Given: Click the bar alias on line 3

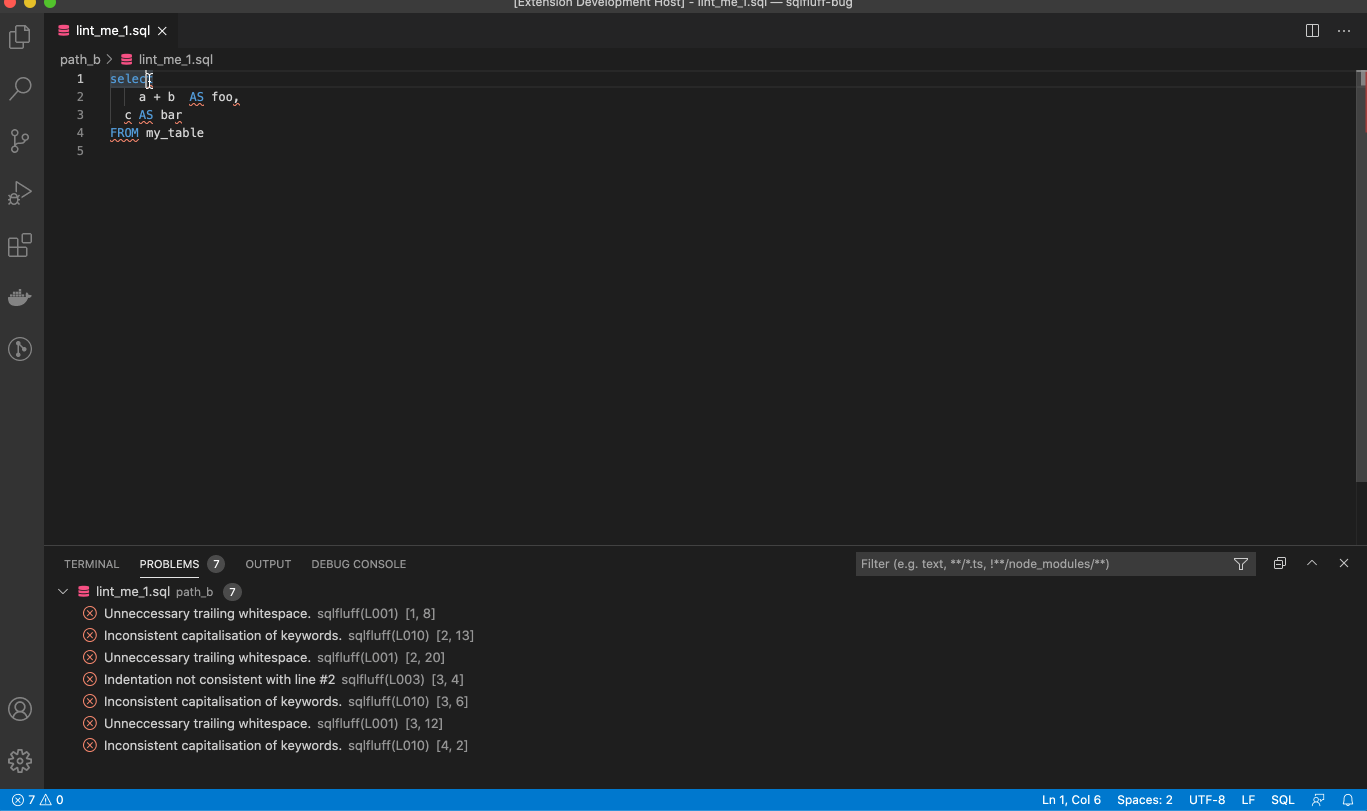Looking at the screenshot, I should [x=171, y=115].
